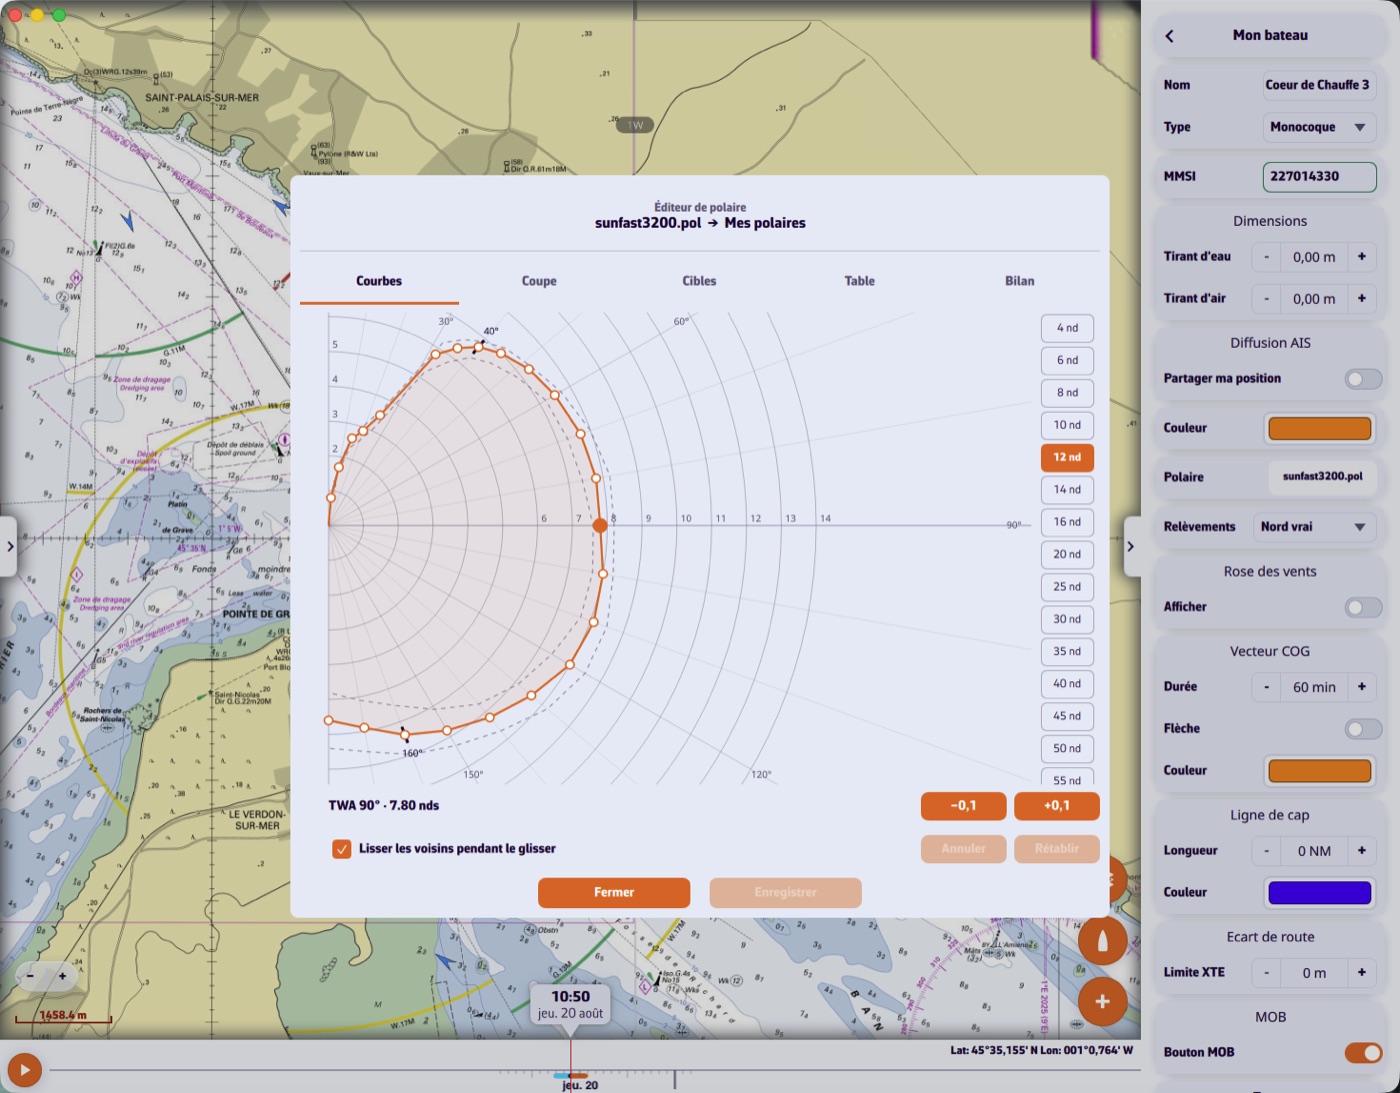
Task: Increase Tirant d'eau with plus
Action: tap(1361, 257)
